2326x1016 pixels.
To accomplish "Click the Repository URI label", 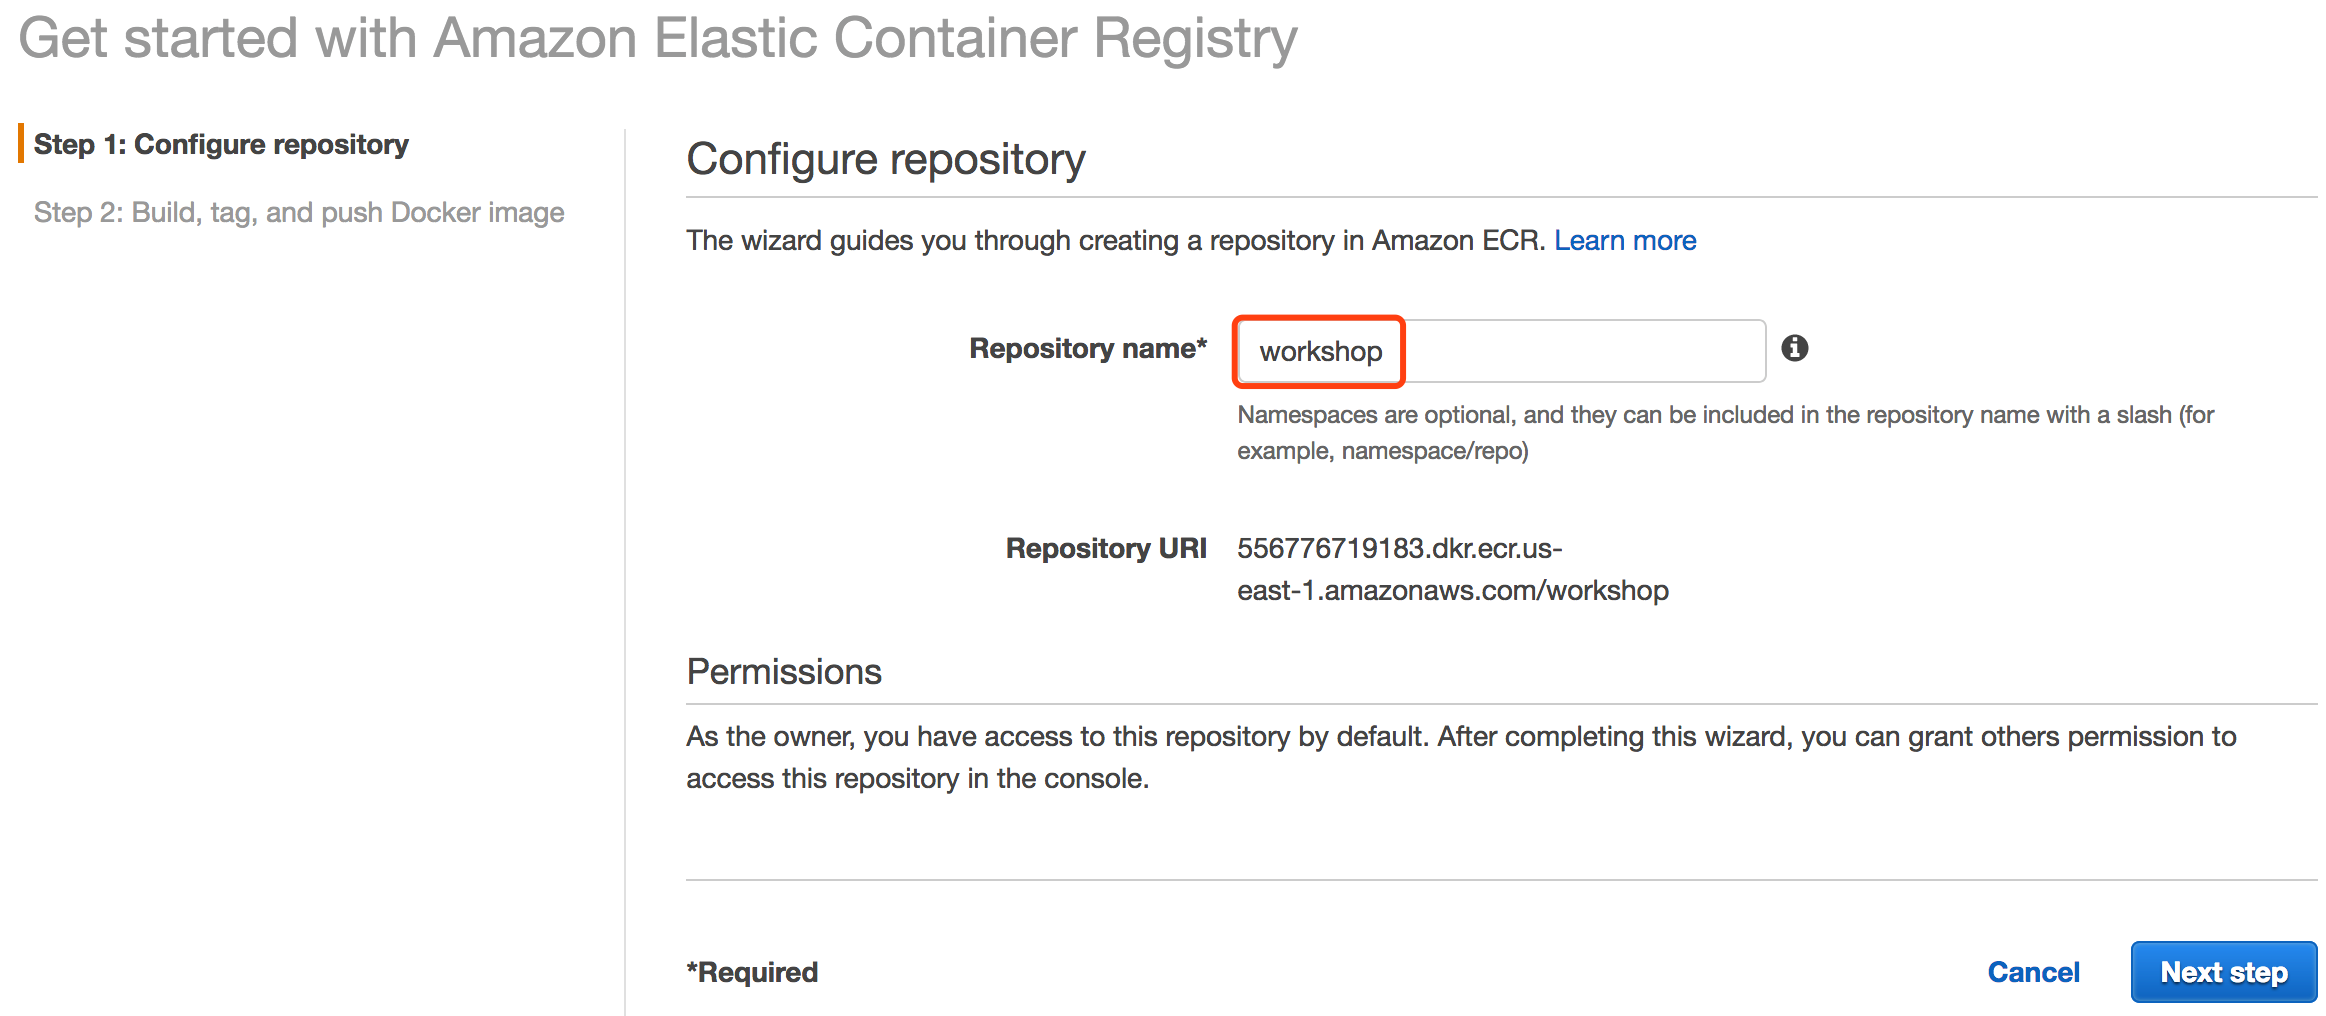I will click(1106, 548).
